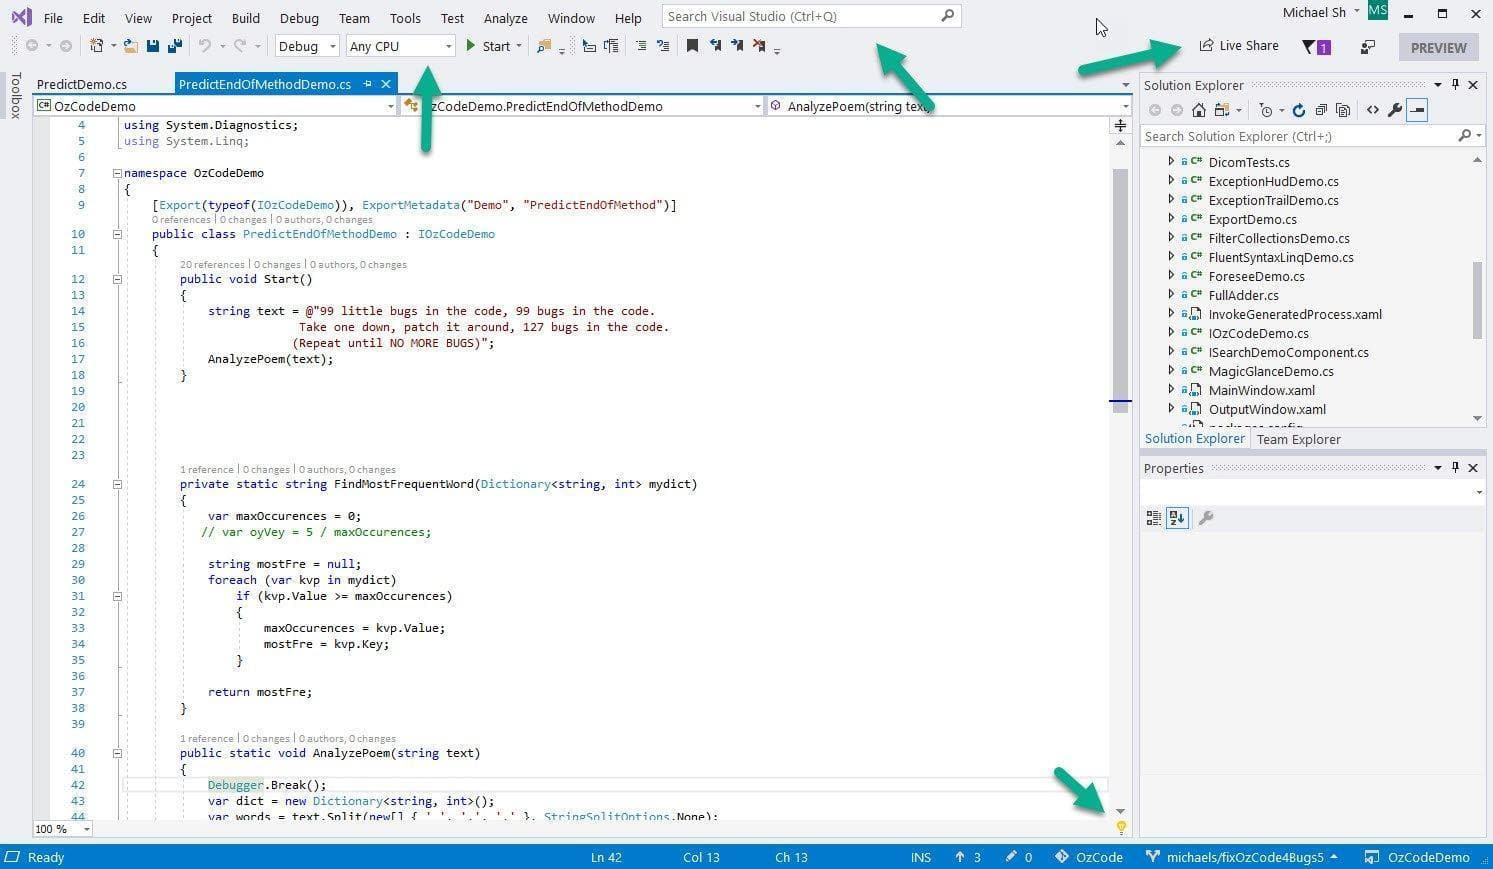Expand the MainWindow.xaml tree item
The height and width of the screenshot is (869, 1493).
pyautogui.click(x=1170, y=390)
